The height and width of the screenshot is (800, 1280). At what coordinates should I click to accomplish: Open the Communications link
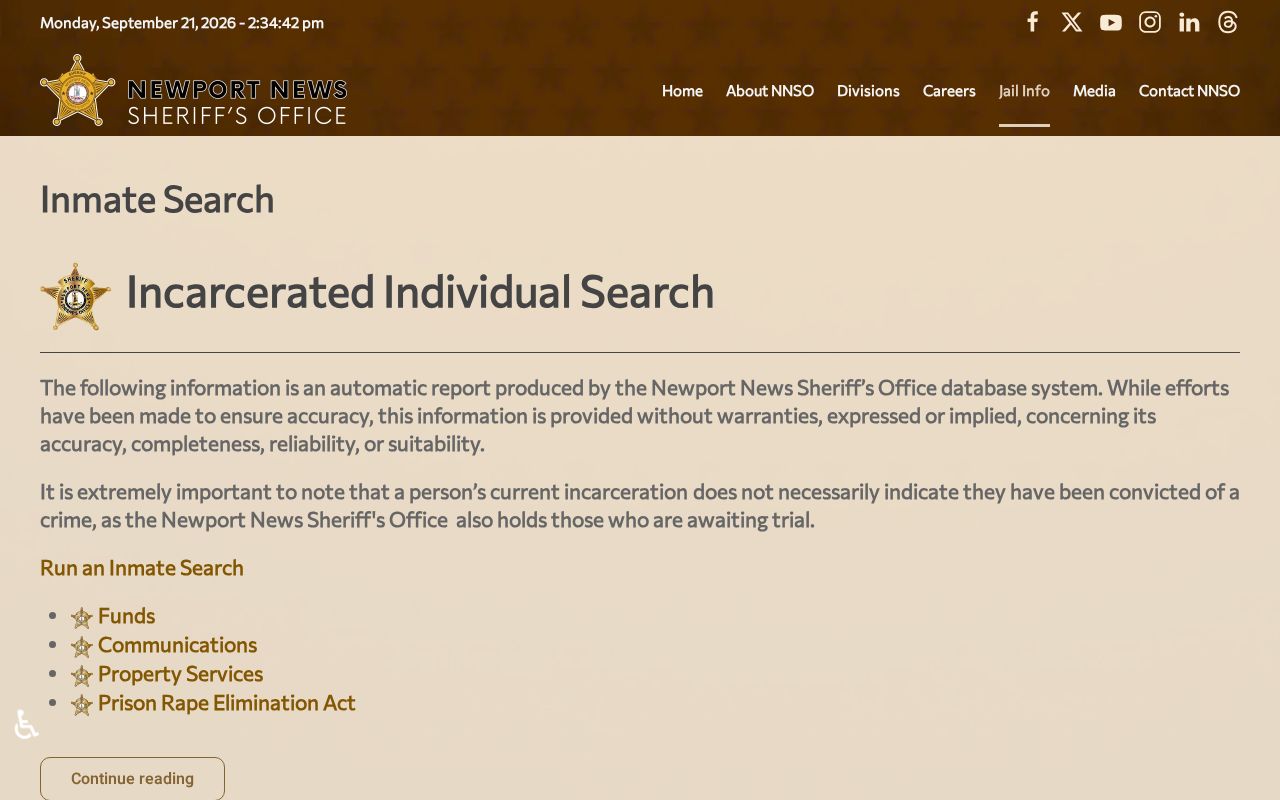pyautogui.click(x=177, y=645)
